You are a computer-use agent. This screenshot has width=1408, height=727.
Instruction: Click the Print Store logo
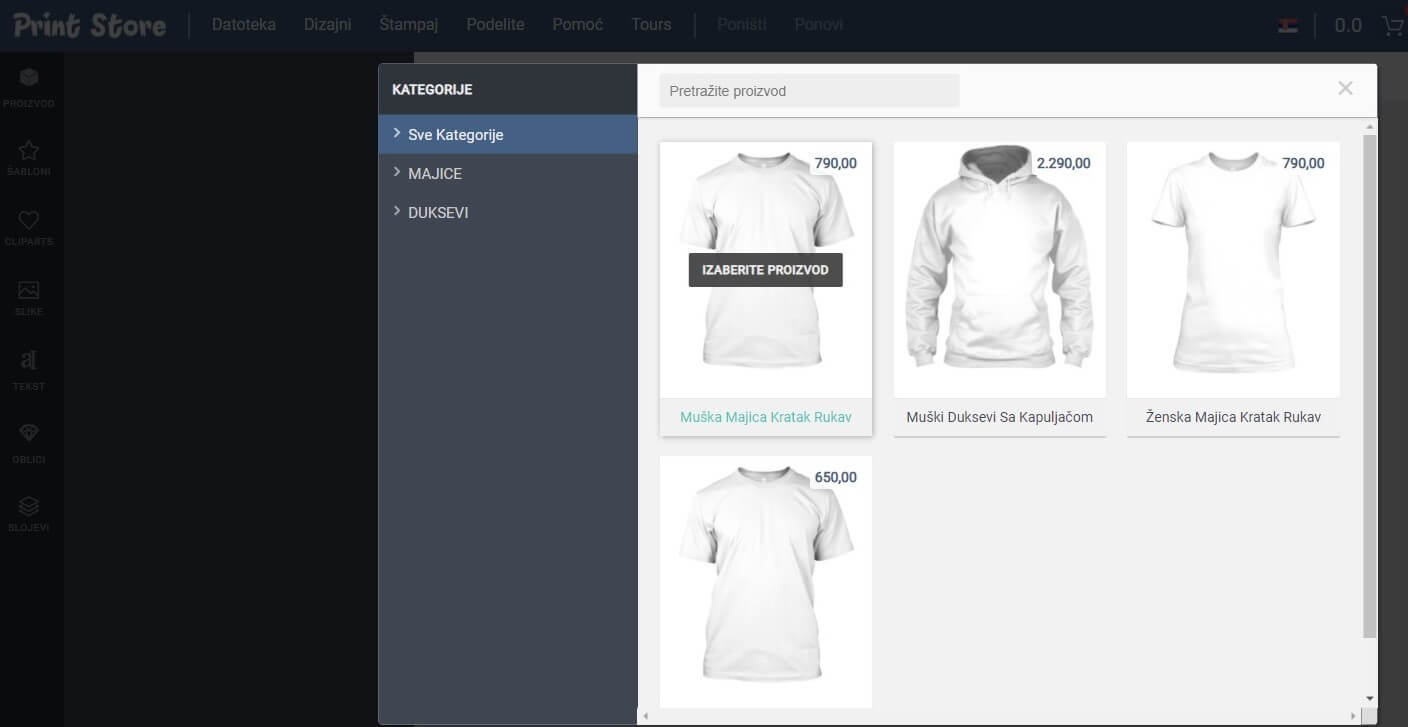click(x=90, y=25)
